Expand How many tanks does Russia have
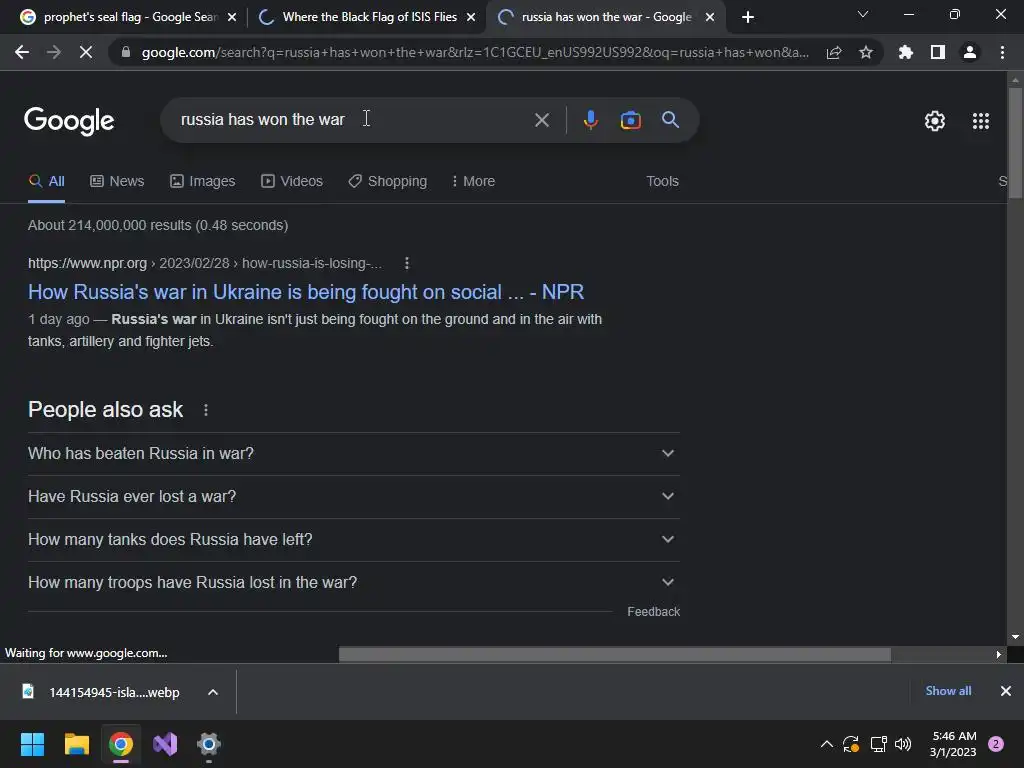This screenshot has width=1024, height=768. tap(353, 539)
